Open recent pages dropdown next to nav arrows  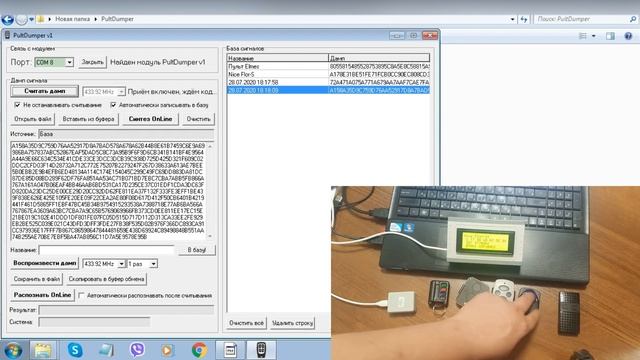point(31,19)
